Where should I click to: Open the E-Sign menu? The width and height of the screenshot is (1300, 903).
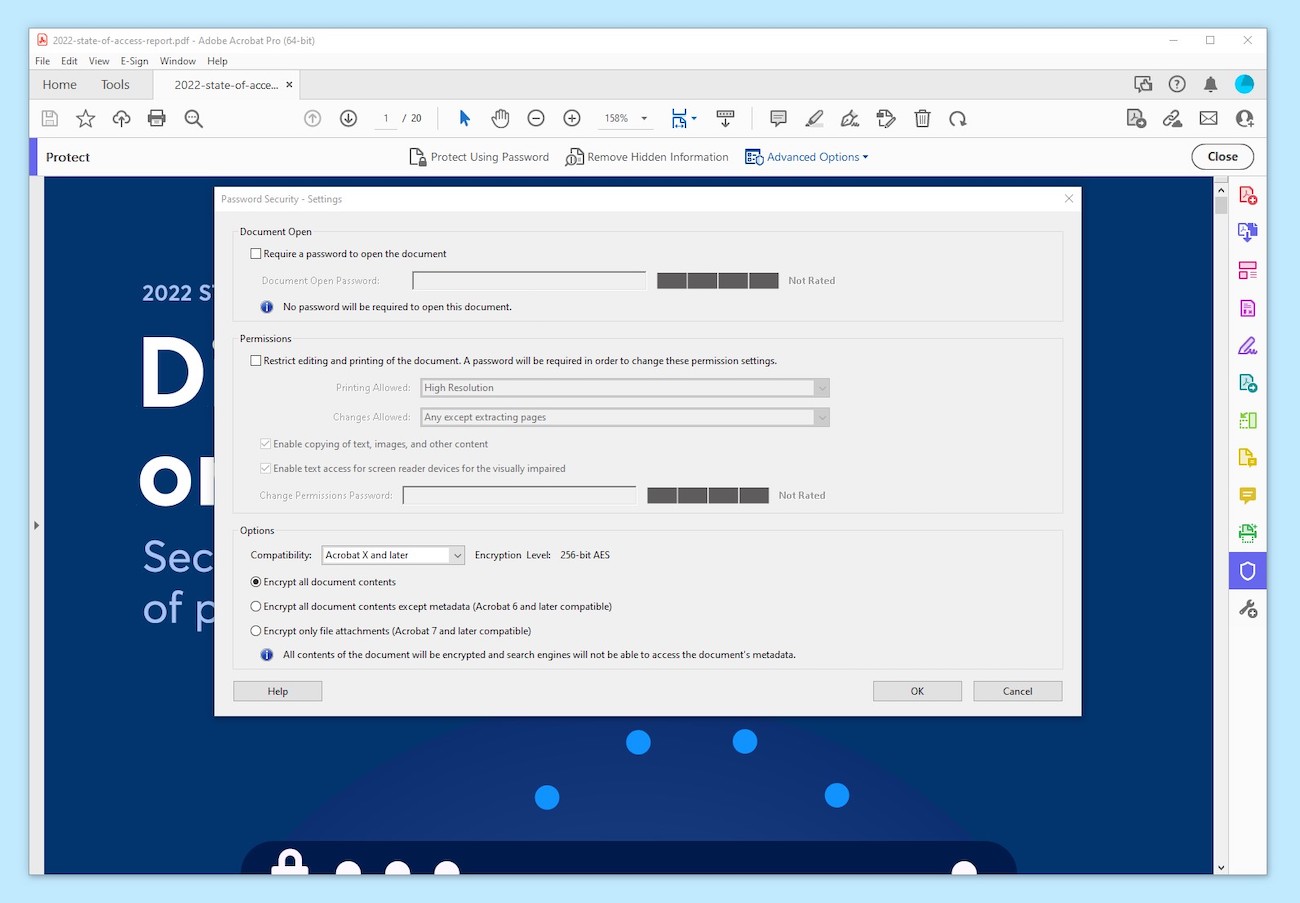tap(134, 60)
